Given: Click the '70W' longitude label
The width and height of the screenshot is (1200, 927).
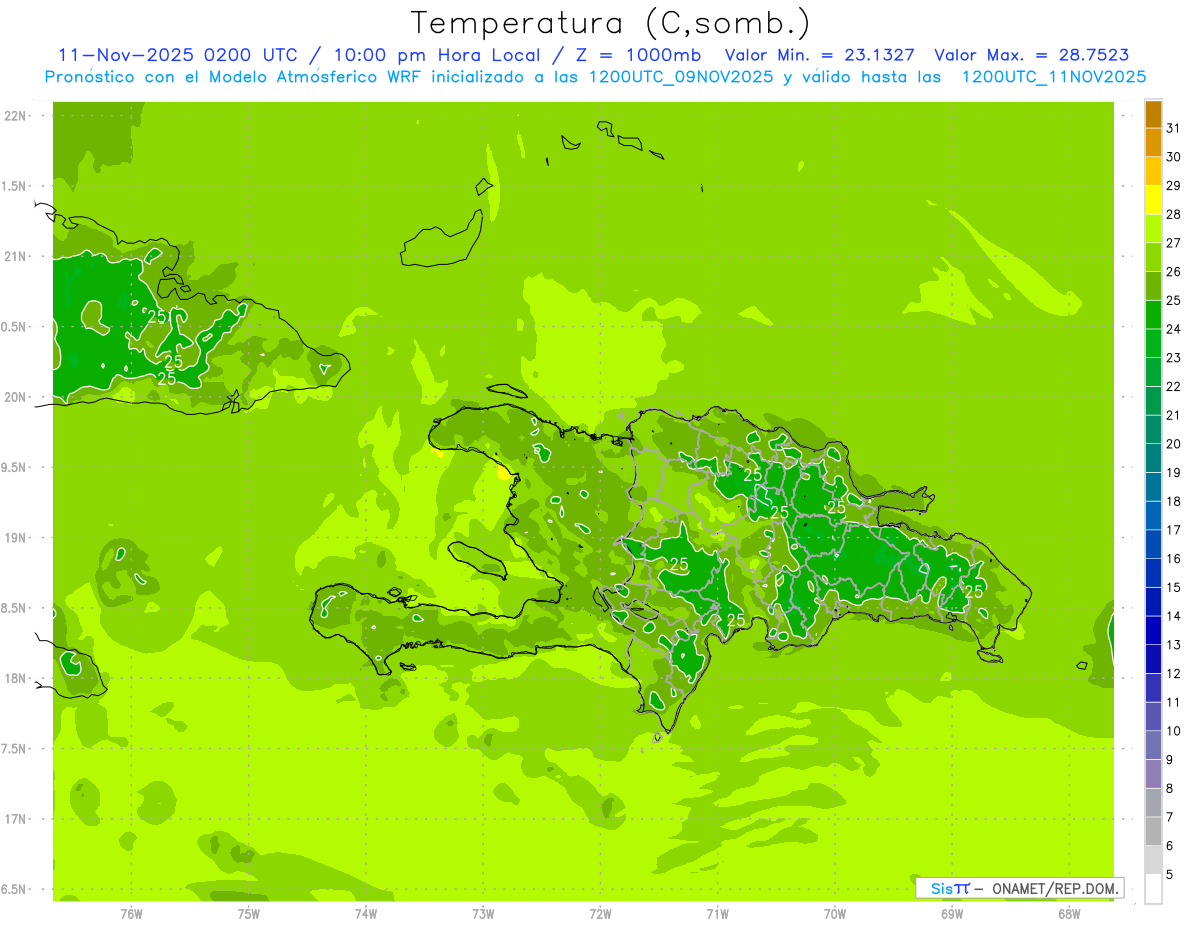Looking at the screenshot, I should coord(835,913).
